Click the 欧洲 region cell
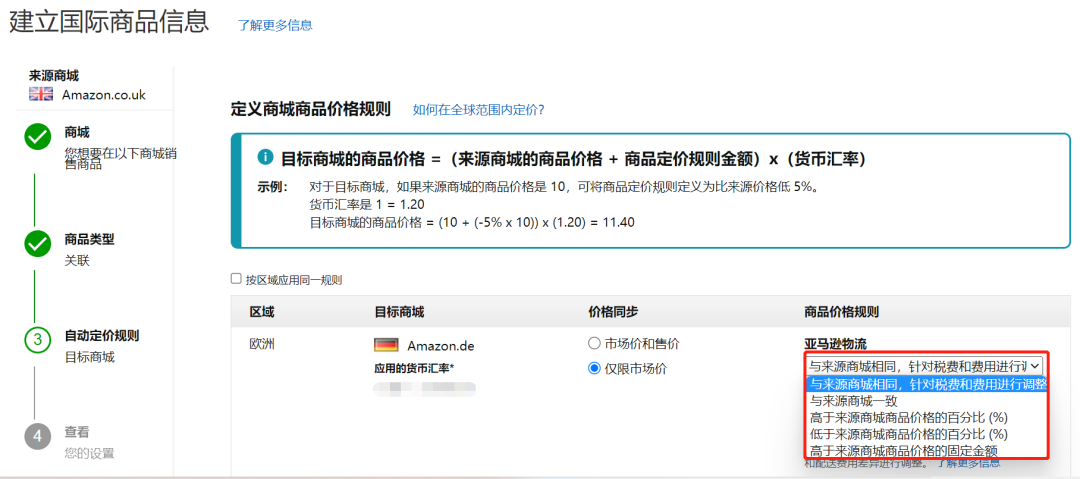1080x479 pixels. tap(262, 344)
